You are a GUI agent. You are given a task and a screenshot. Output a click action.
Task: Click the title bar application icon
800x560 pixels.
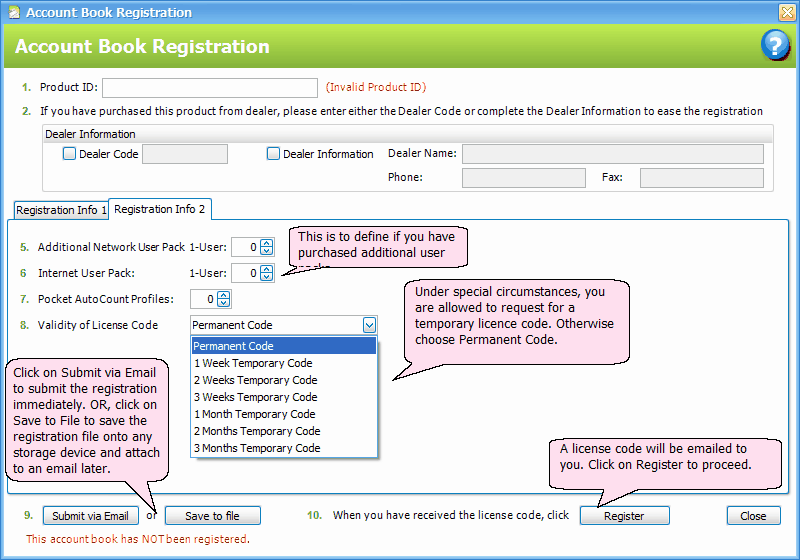coord(14,12)
